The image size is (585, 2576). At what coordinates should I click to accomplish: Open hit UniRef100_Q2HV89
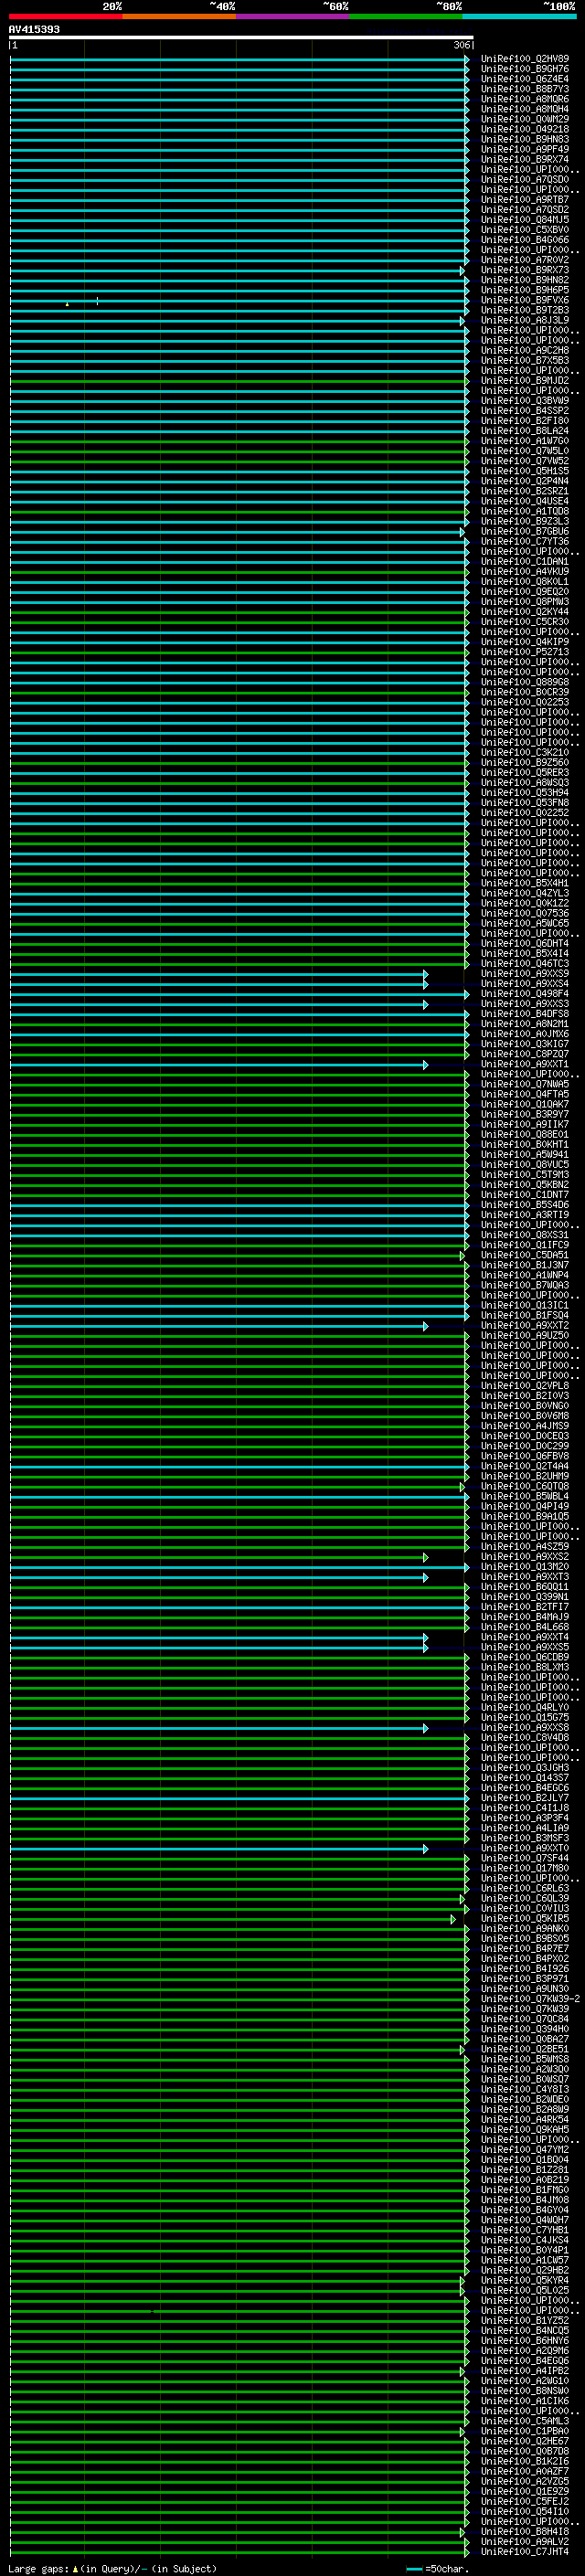coord(525,59)
